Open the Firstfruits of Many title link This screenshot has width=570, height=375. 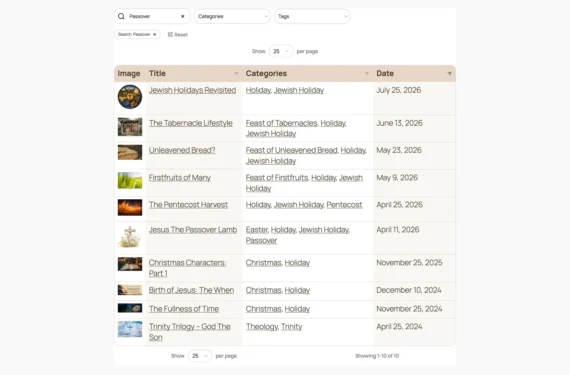pos(180,178)
